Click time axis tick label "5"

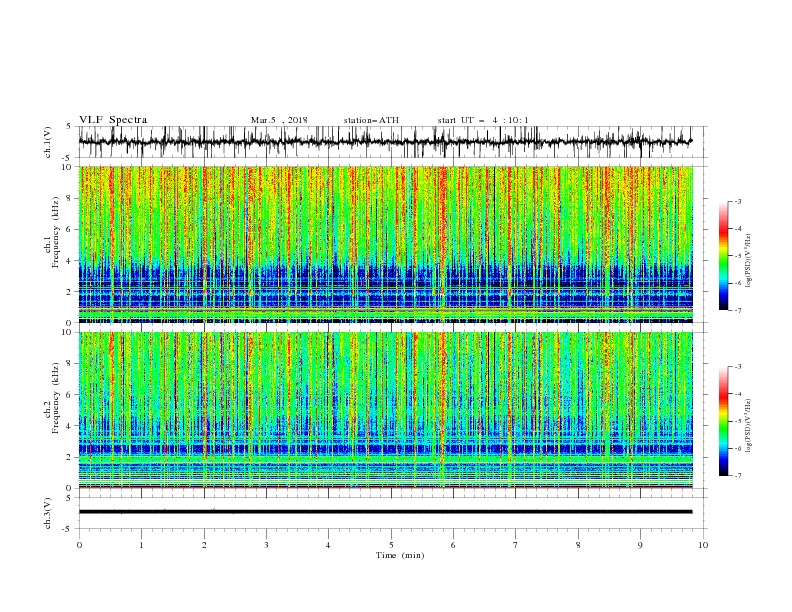[x=391, y=545]
